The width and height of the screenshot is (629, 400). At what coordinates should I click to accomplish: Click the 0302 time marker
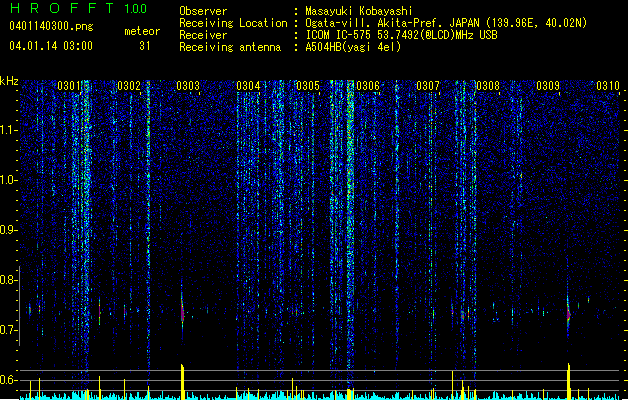click(129, 85)
